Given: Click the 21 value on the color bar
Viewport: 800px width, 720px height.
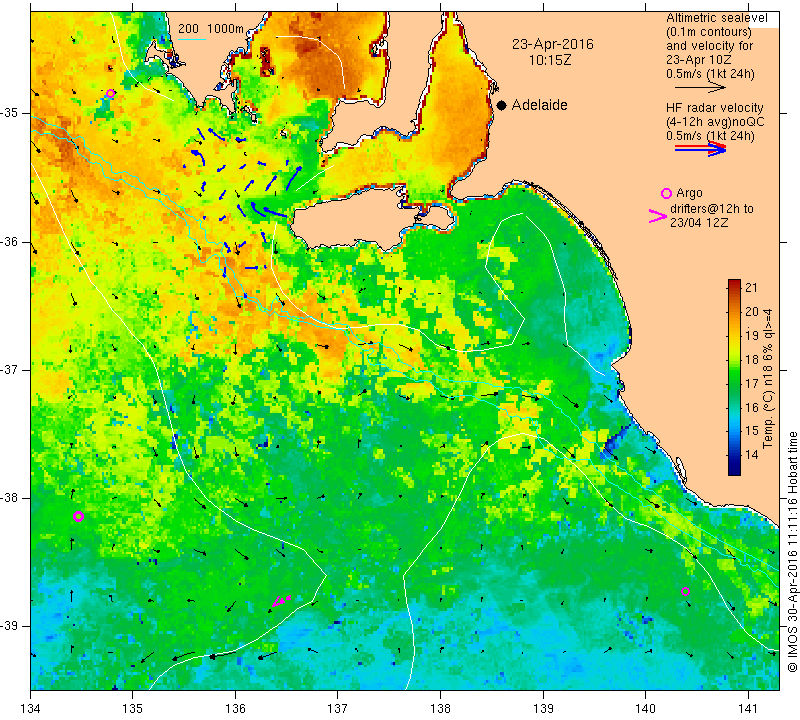Looking at the screenshot, I should pos(752,287).
